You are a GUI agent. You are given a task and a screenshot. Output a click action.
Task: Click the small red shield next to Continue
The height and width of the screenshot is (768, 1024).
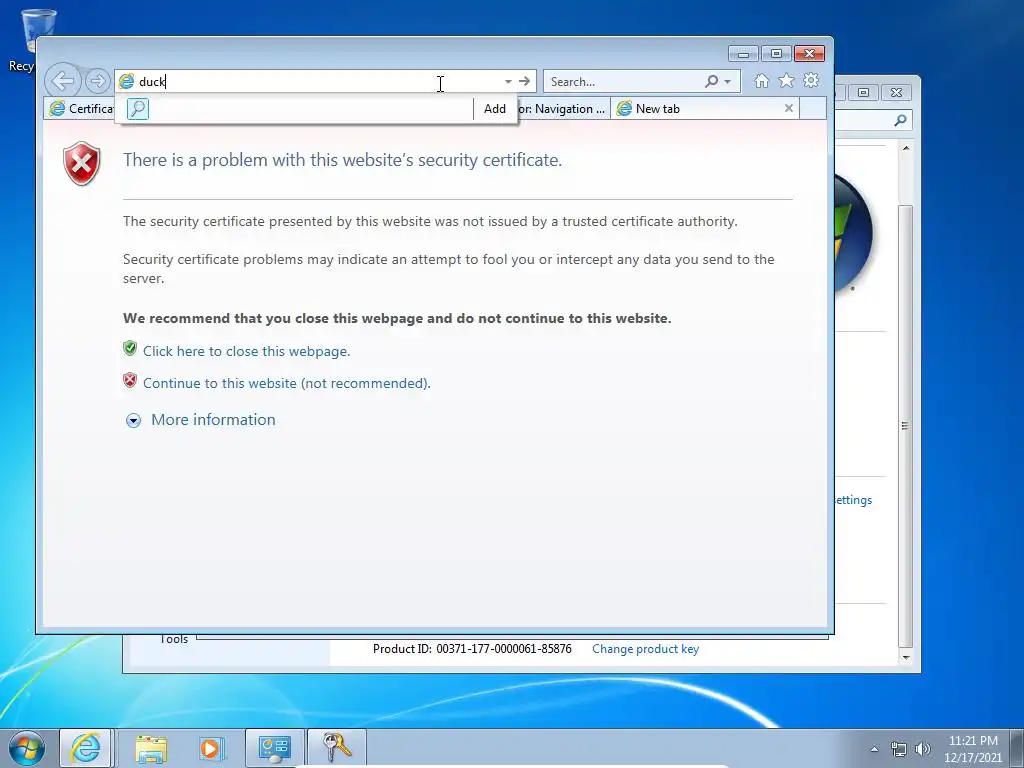pos(130,380)
